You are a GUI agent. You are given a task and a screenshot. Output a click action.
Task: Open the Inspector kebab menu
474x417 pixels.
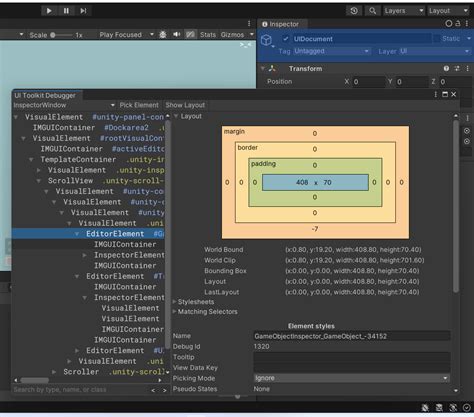pyautogui.click(x=467, y=23)
